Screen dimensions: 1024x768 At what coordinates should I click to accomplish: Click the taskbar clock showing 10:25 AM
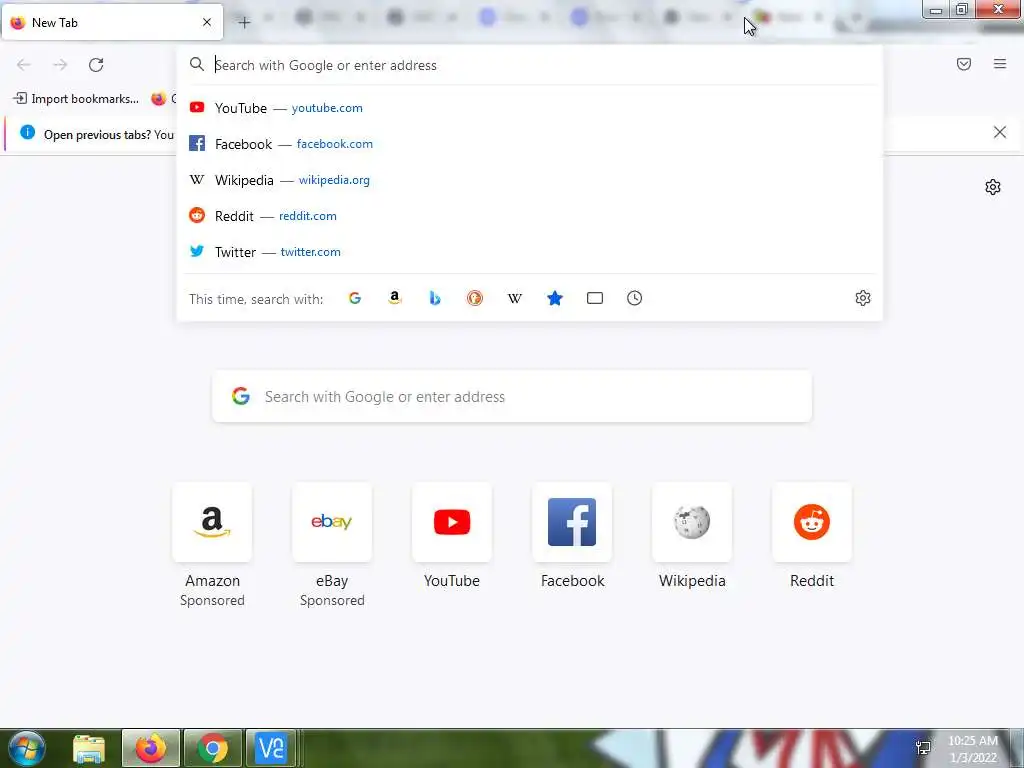click(972, 749)
